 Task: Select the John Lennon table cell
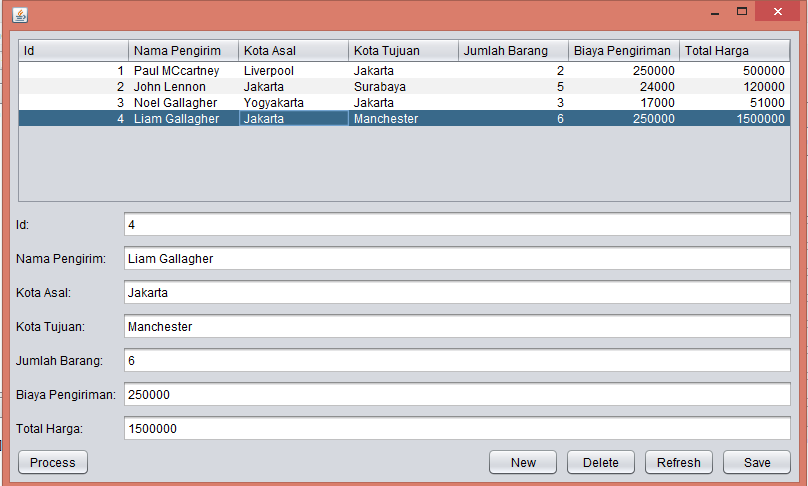point(183,86)
